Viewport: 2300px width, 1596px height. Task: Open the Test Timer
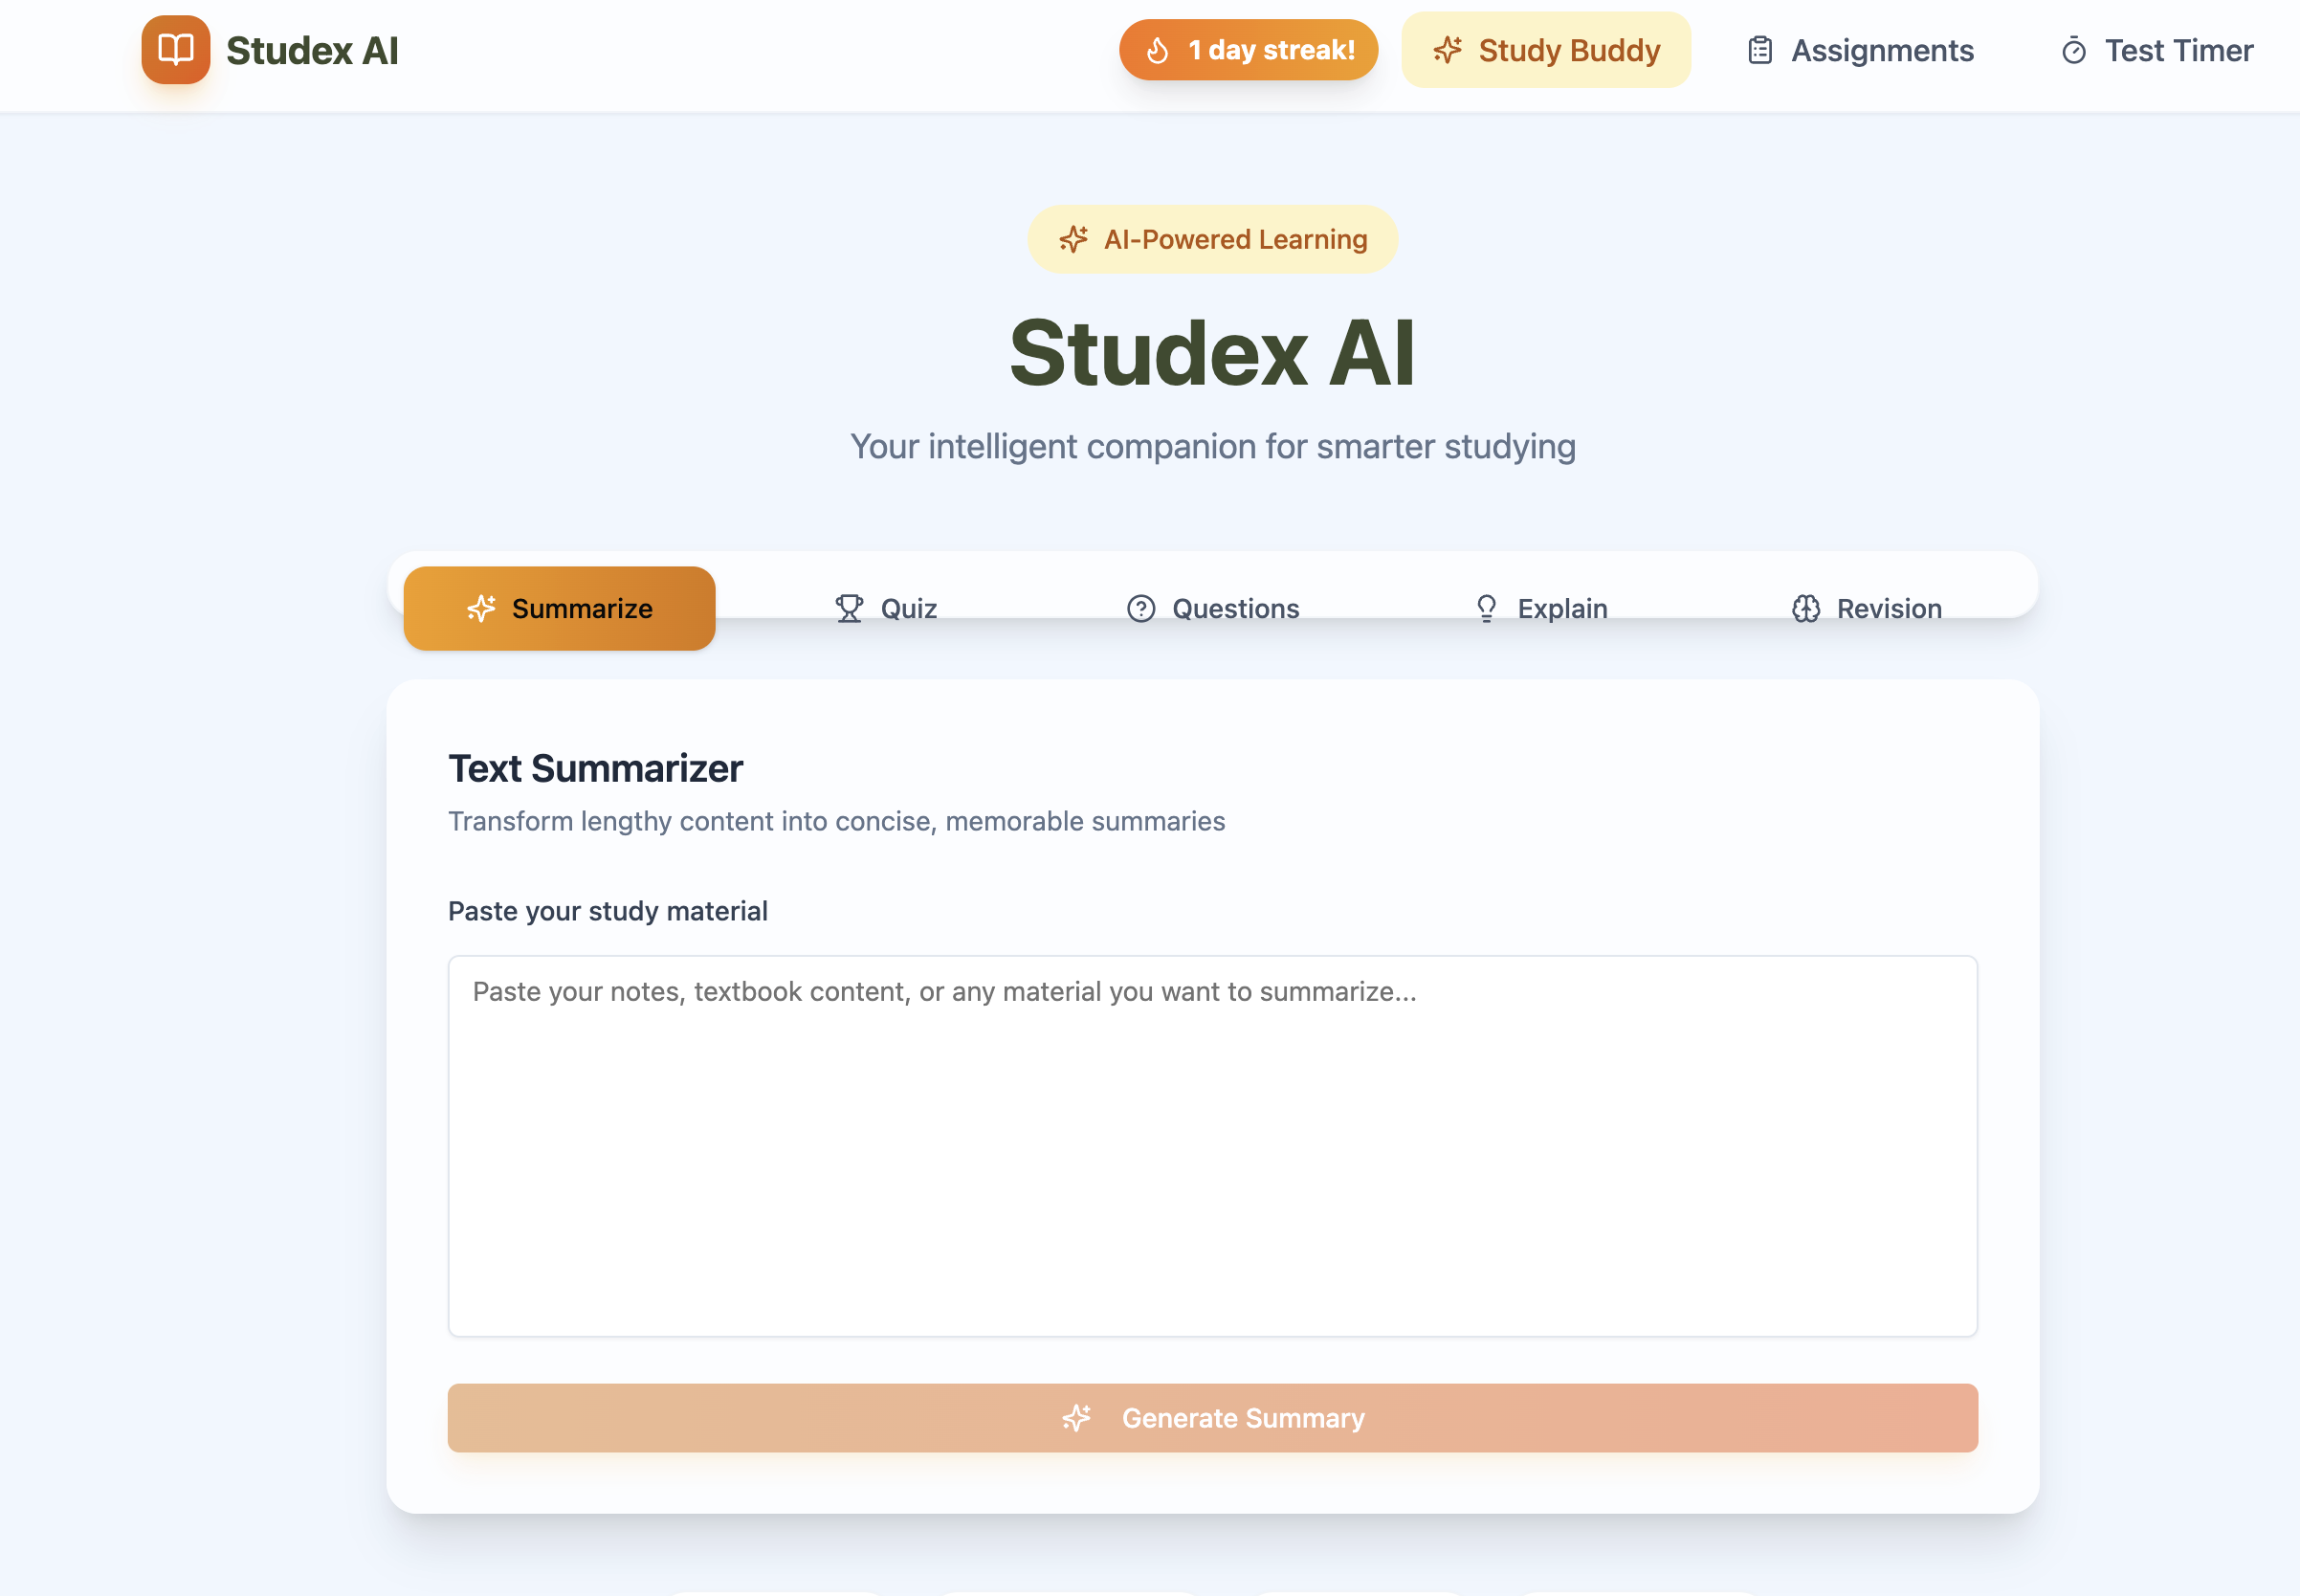pyautogui.click(x=2156, y=50)
